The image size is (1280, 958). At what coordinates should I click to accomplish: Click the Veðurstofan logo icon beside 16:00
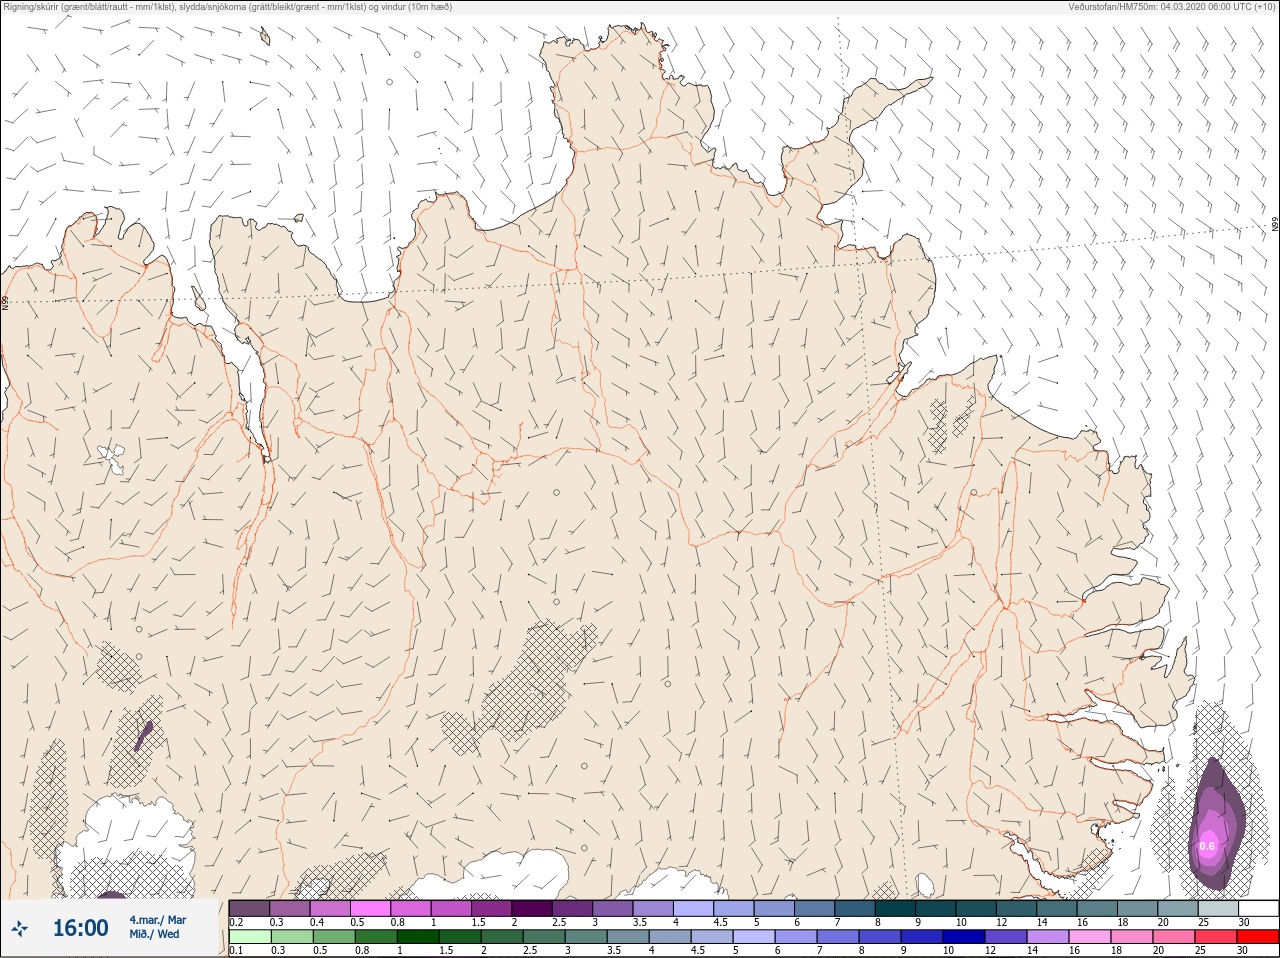coord(20,929)
